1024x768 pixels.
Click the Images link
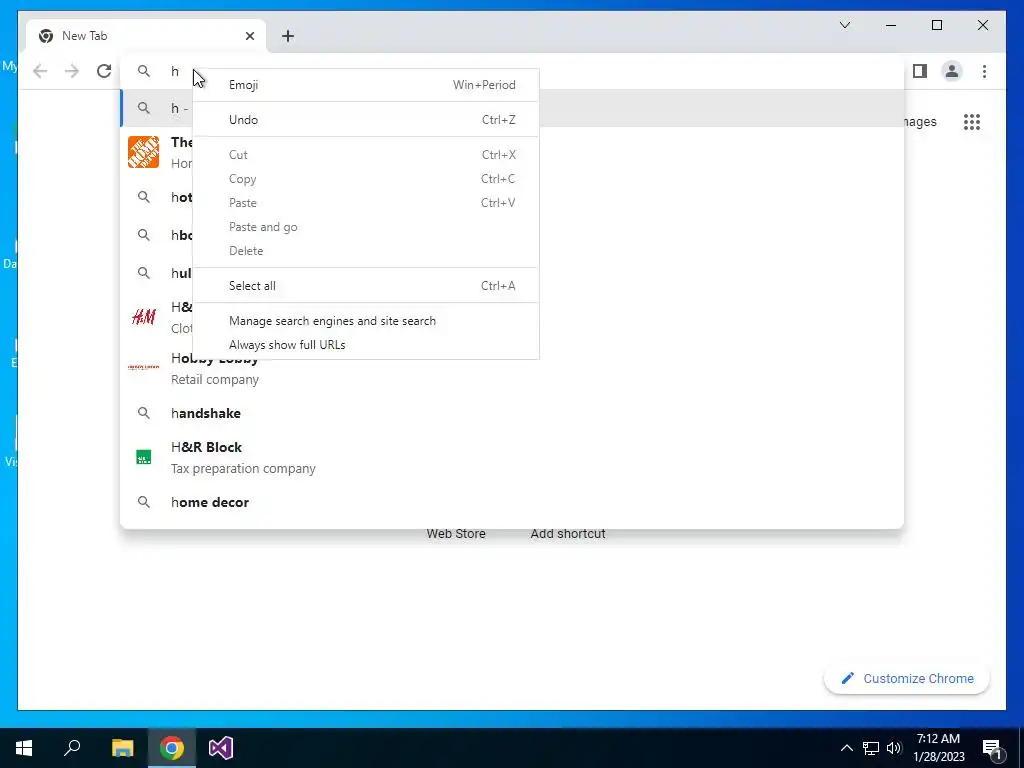[920, 121]
